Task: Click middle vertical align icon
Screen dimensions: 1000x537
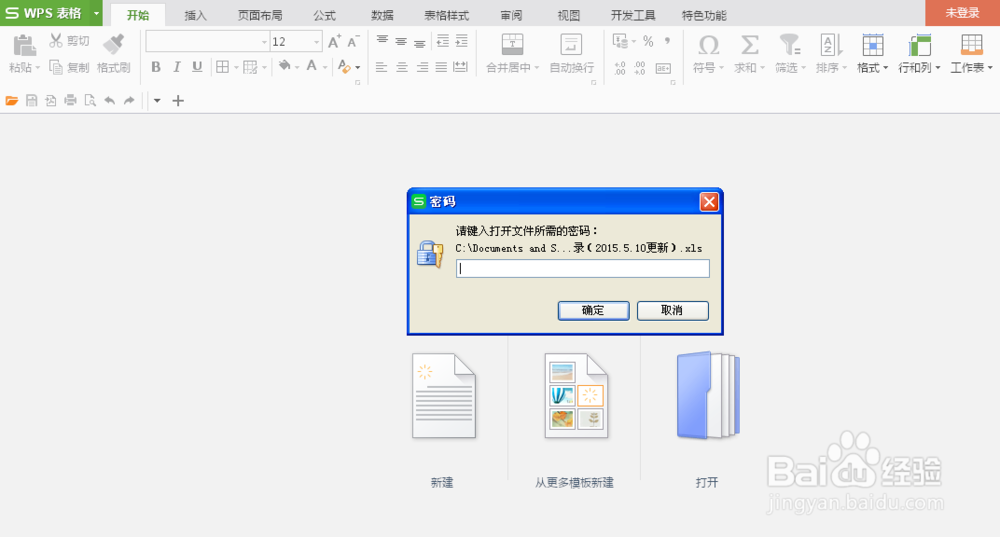Action: [401, 41]
